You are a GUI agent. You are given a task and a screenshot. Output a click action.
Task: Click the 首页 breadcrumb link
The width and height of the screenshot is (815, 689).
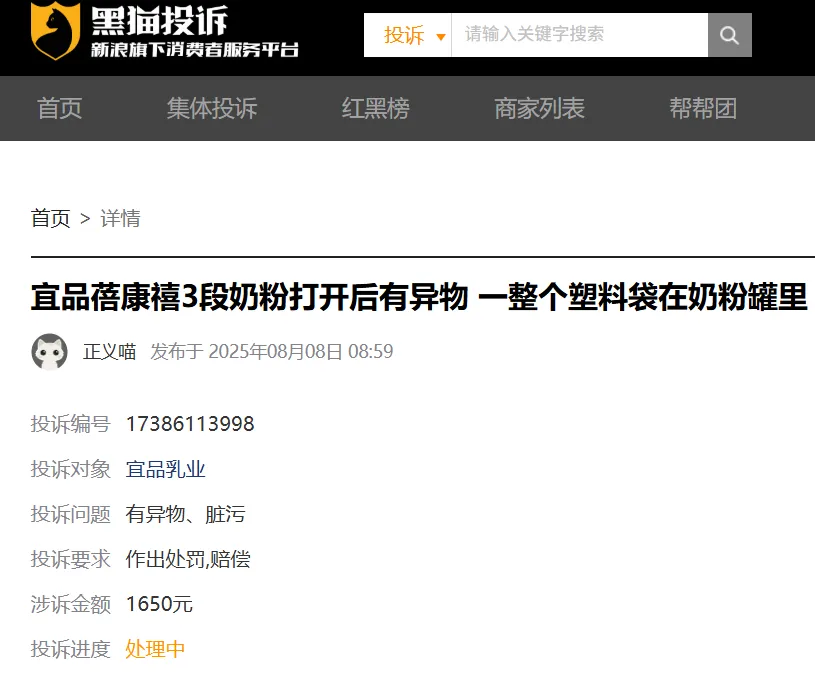(x=51, y=218)
